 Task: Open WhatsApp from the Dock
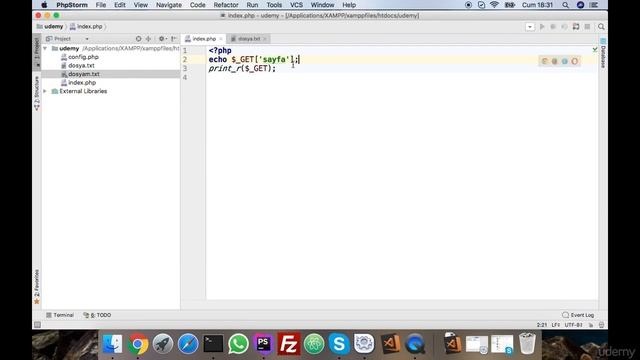pos(238,344)
